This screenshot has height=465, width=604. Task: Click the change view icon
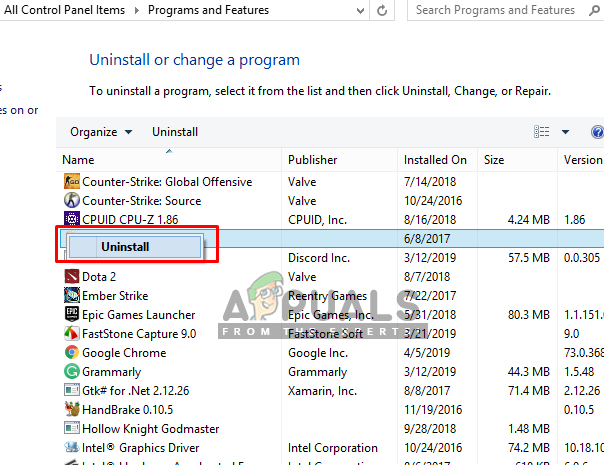click(542, 132)
